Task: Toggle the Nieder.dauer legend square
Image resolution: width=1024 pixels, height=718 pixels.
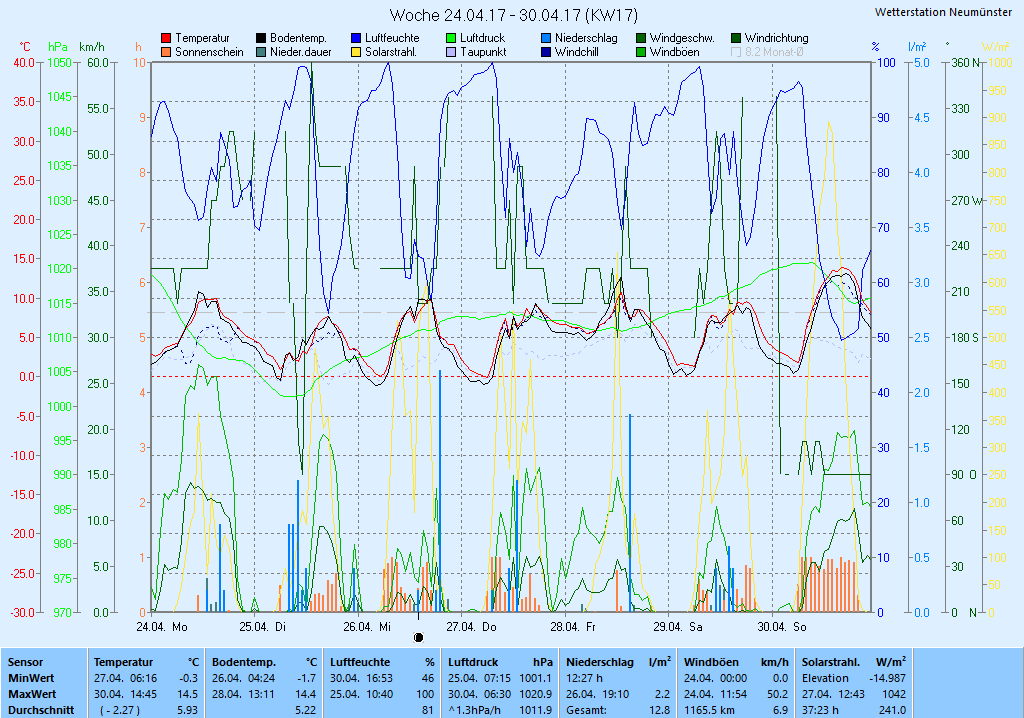Action: [x=261, y=52]
